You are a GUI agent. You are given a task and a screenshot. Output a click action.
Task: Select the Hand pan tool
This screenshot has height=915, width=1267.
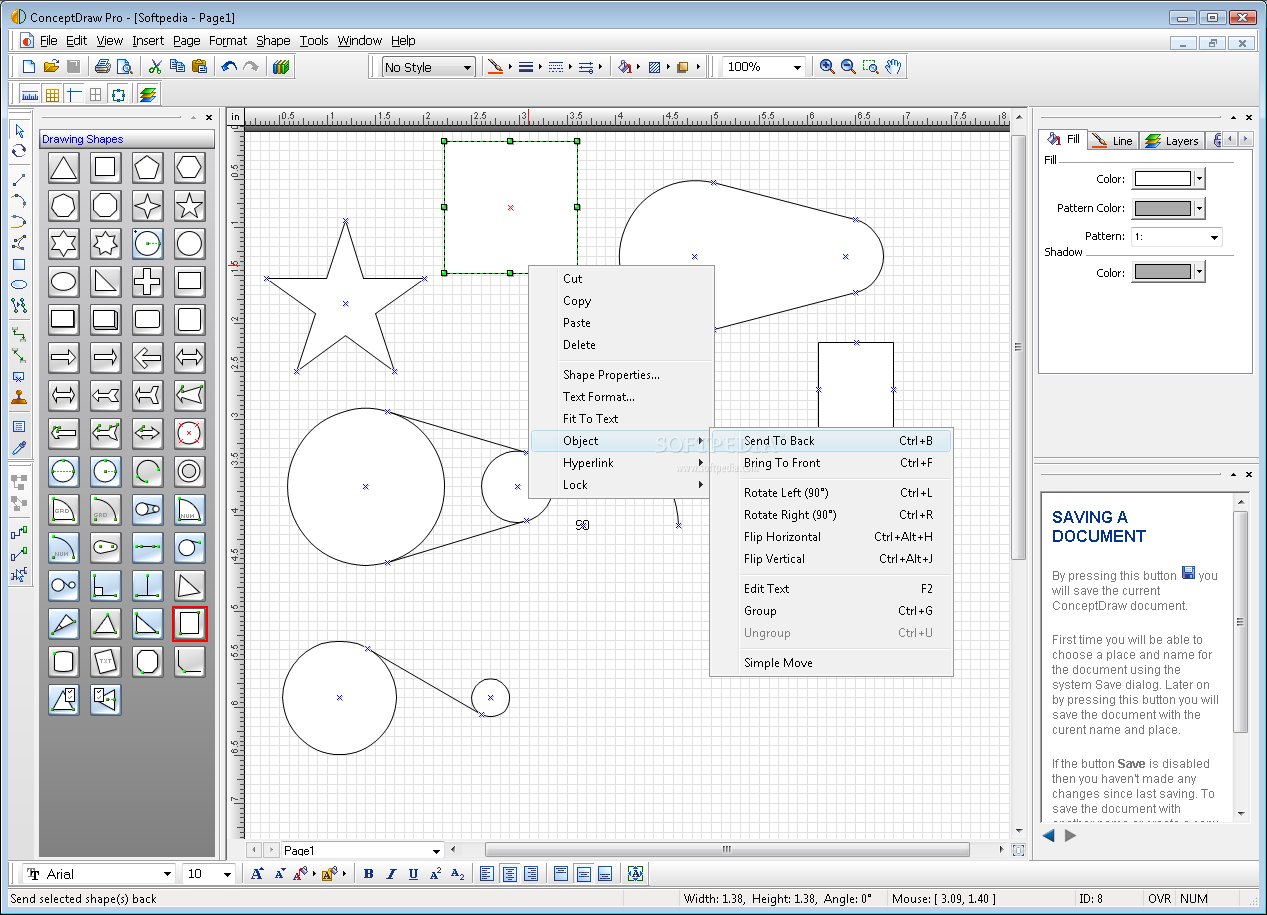tap(893, 67)
